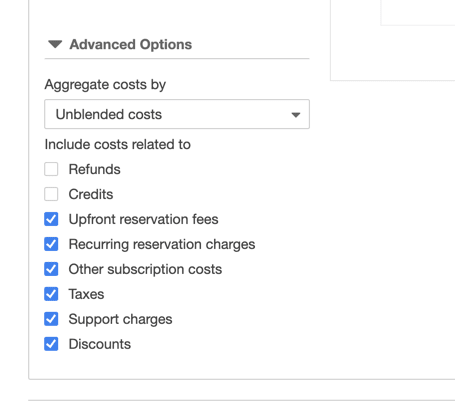Uncheck the Upfront reservation fees checkbox
The image size is (455, 411).
[x=51, y=219]
